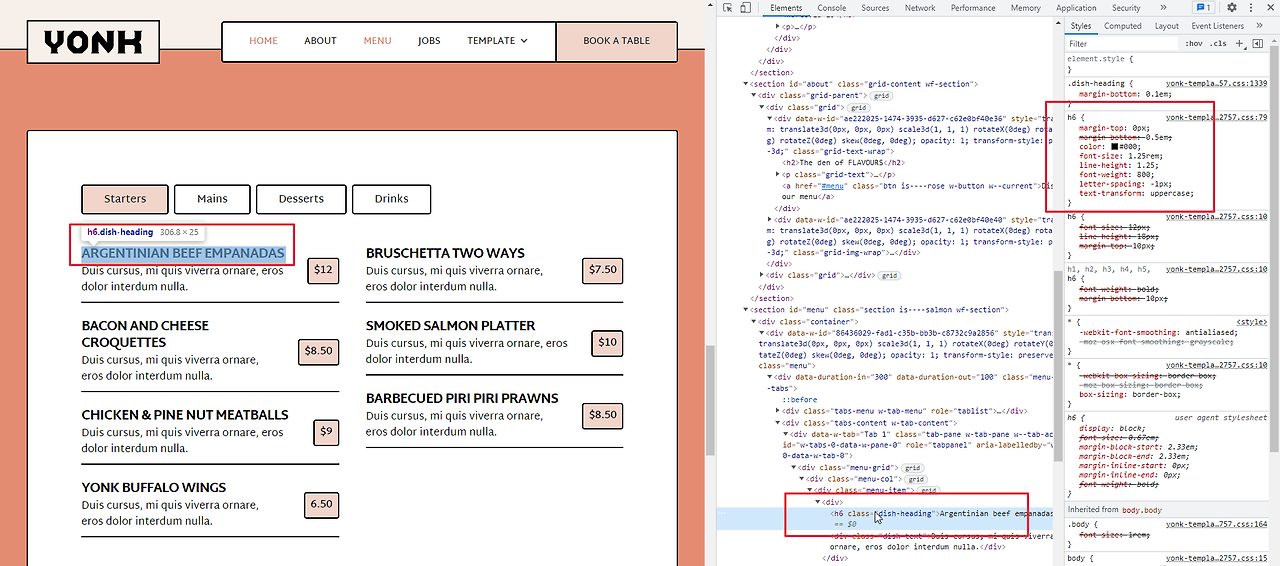Collapse the section id="about" node
Image resolution: width=1280 pixels, height=566 pixels.
(747, 84)
